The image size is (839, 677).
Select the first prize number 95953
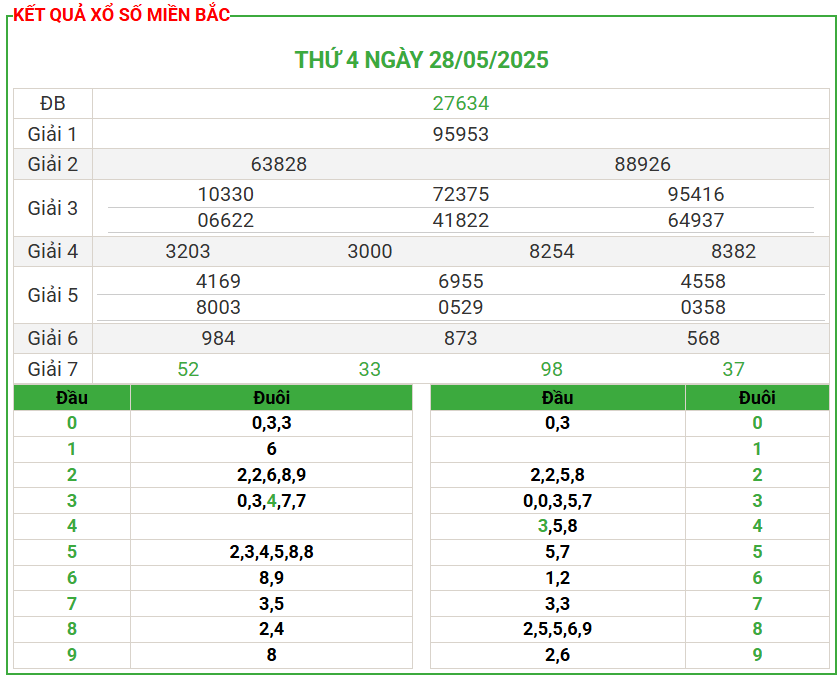click(x=461, y=134)
